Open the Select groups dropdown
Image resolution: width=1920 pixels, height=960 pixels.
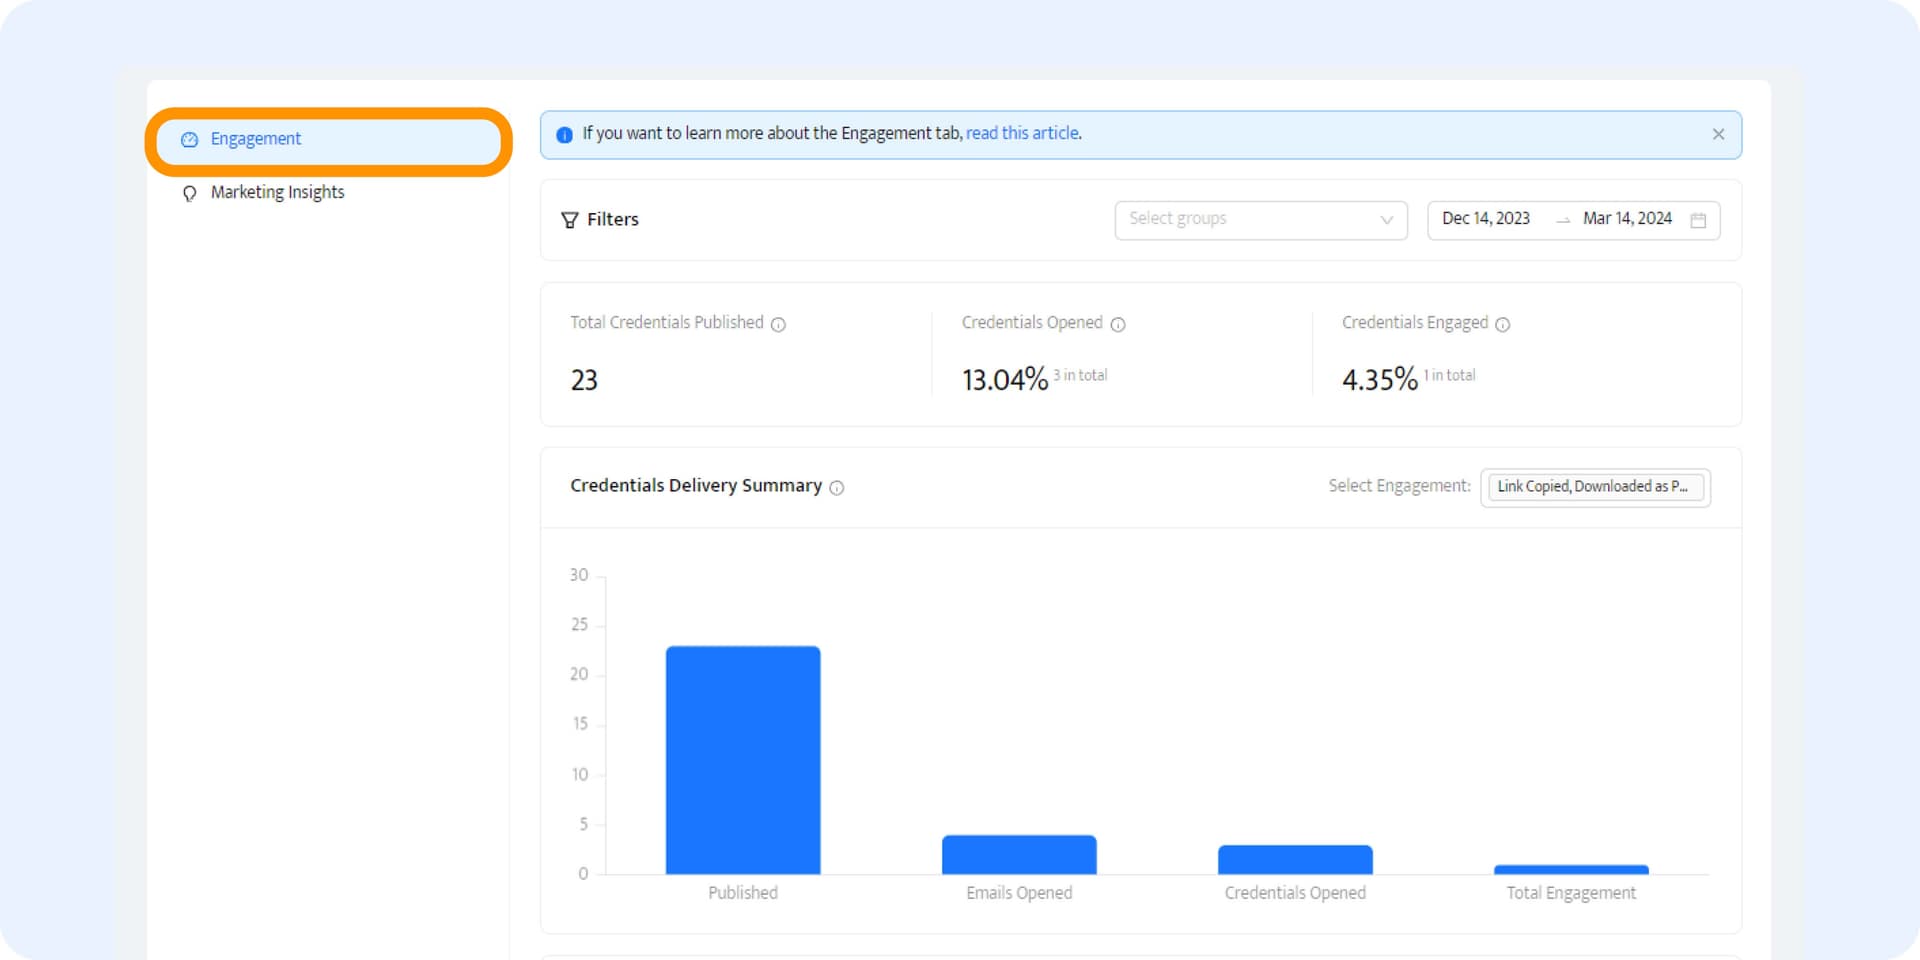click(1260, 219)
